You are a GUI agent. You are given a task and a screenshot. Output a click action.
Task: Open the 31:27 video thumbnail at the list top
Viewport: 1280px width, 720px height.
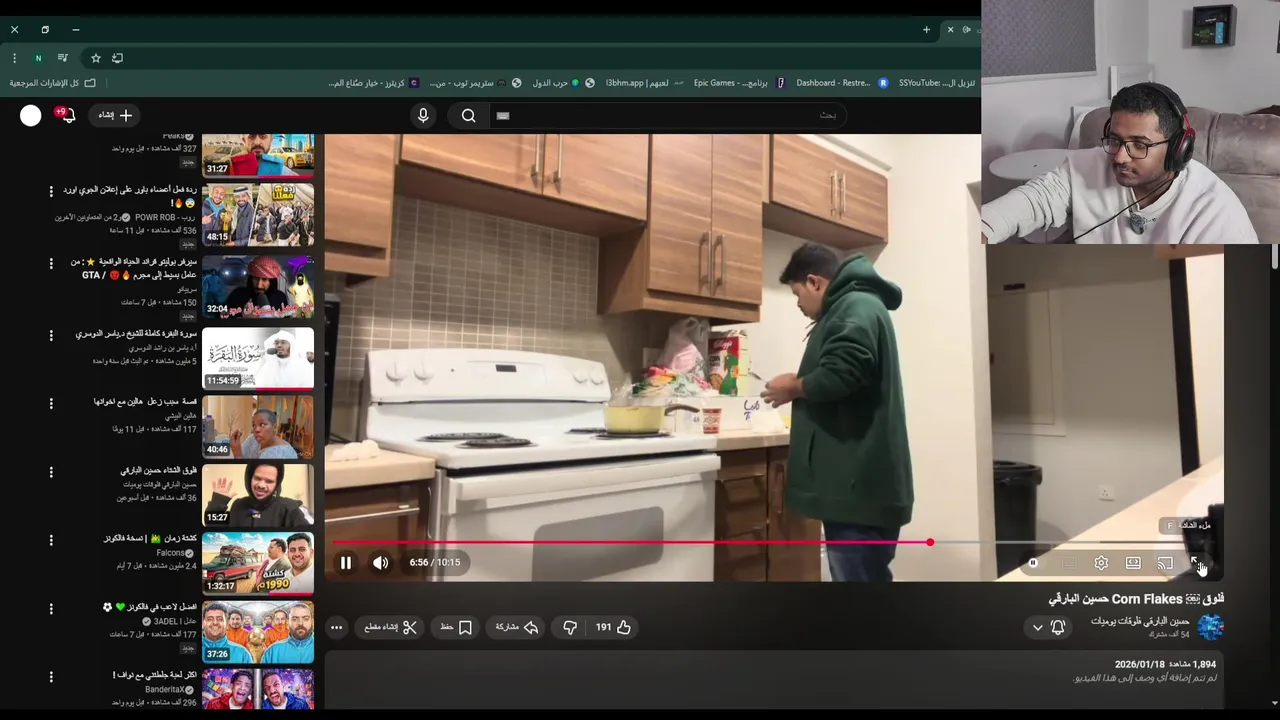tap(258, 155)
